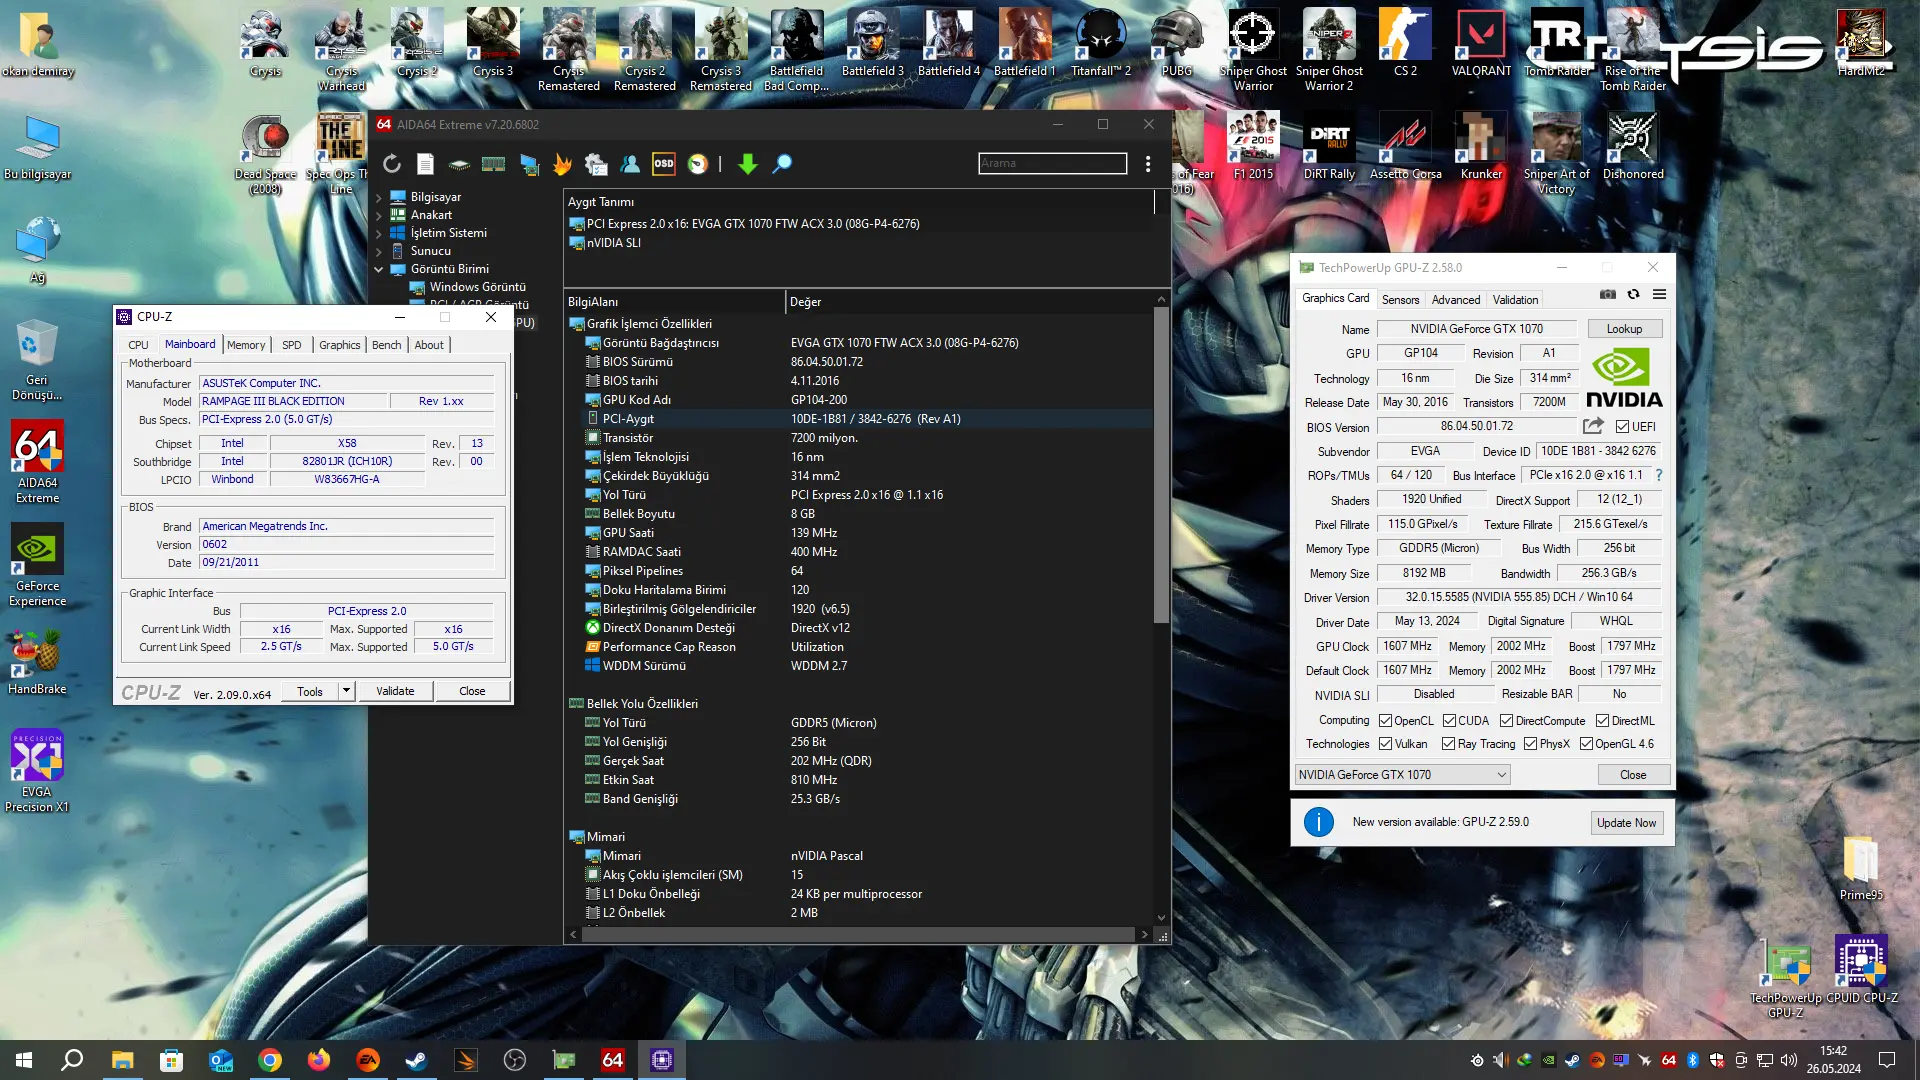
Task: Click the Bluetooth icon in the system tray
Action: coord(1693,1060)
